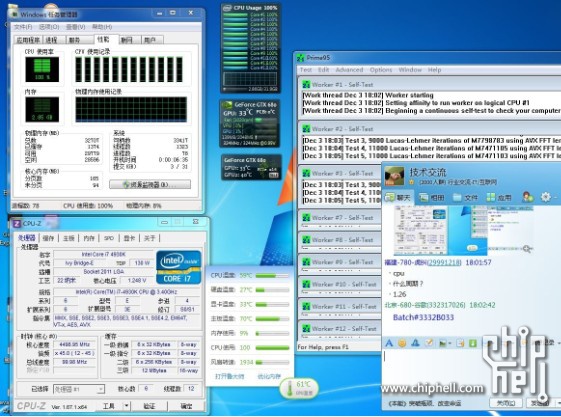The width and height of the screenshot is (561, 417).
Task: Click the green download arrow icon in chat toolbar
Action: pyautogui.click(x=473, y=343)
